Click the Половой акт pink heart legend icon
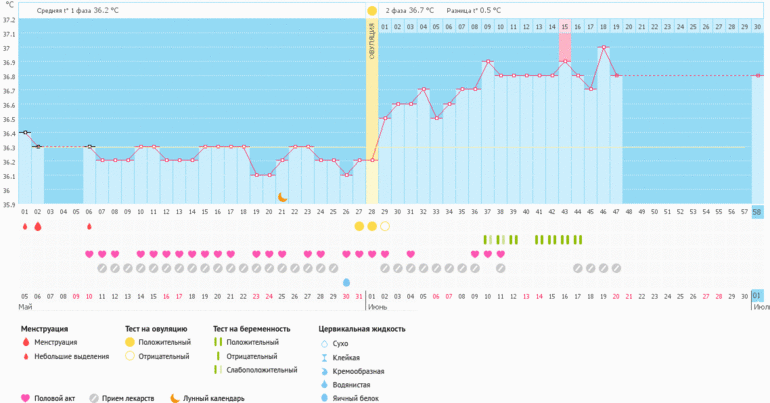Screen dimensions: 770x403 [x=25, y=397]
